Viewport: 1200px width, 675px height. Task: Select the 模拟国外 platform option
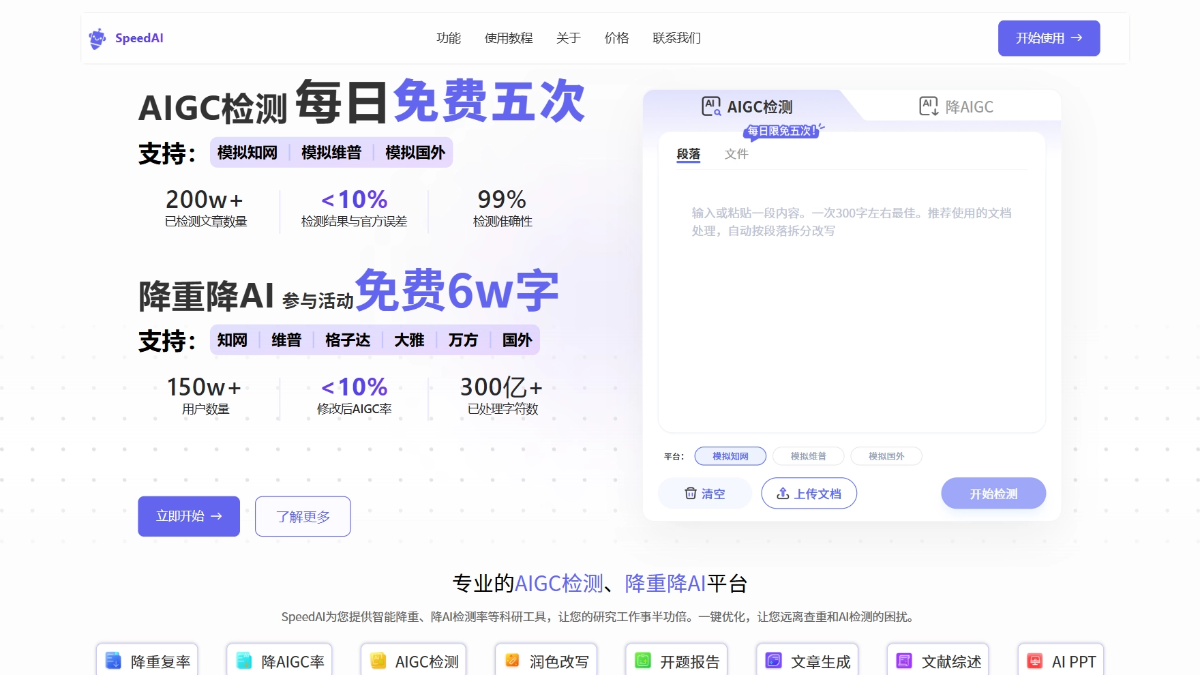pyautogui.click(x=886, y=456)
